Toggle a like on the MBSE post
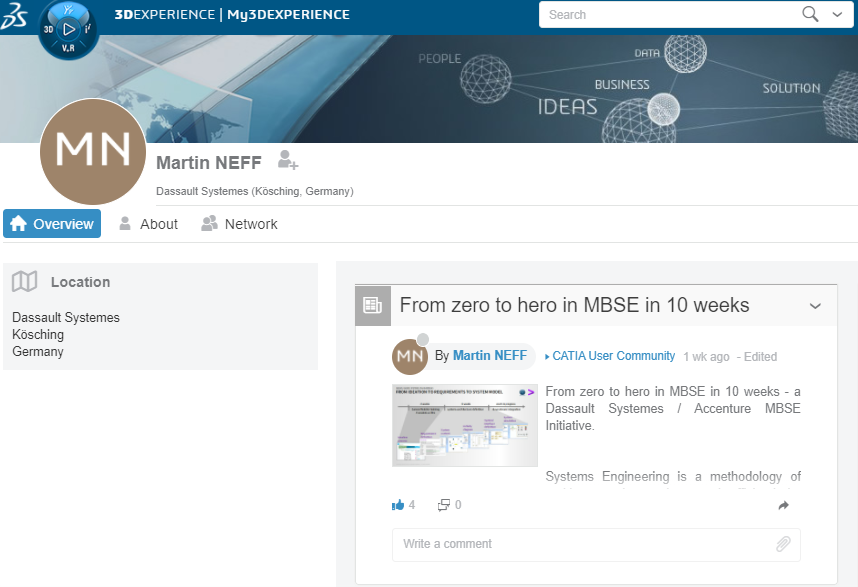The height and width of the screenshot is (587, 858). (x=398, y=505)
